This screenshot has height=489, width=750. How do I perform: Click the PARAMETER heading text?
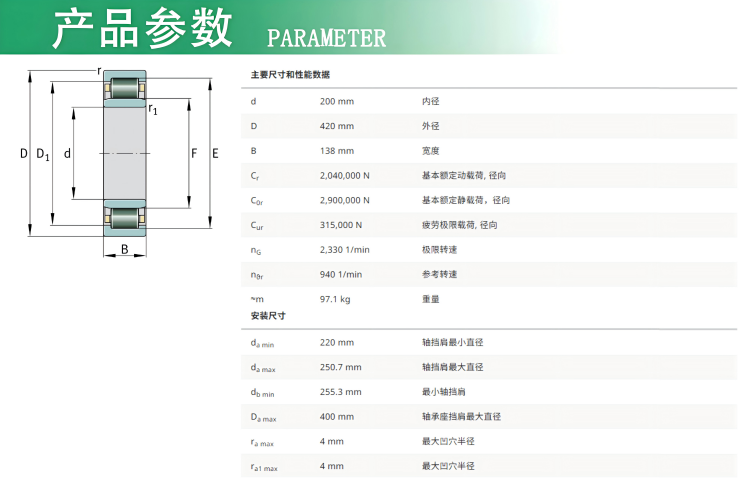tap(326, 39)
